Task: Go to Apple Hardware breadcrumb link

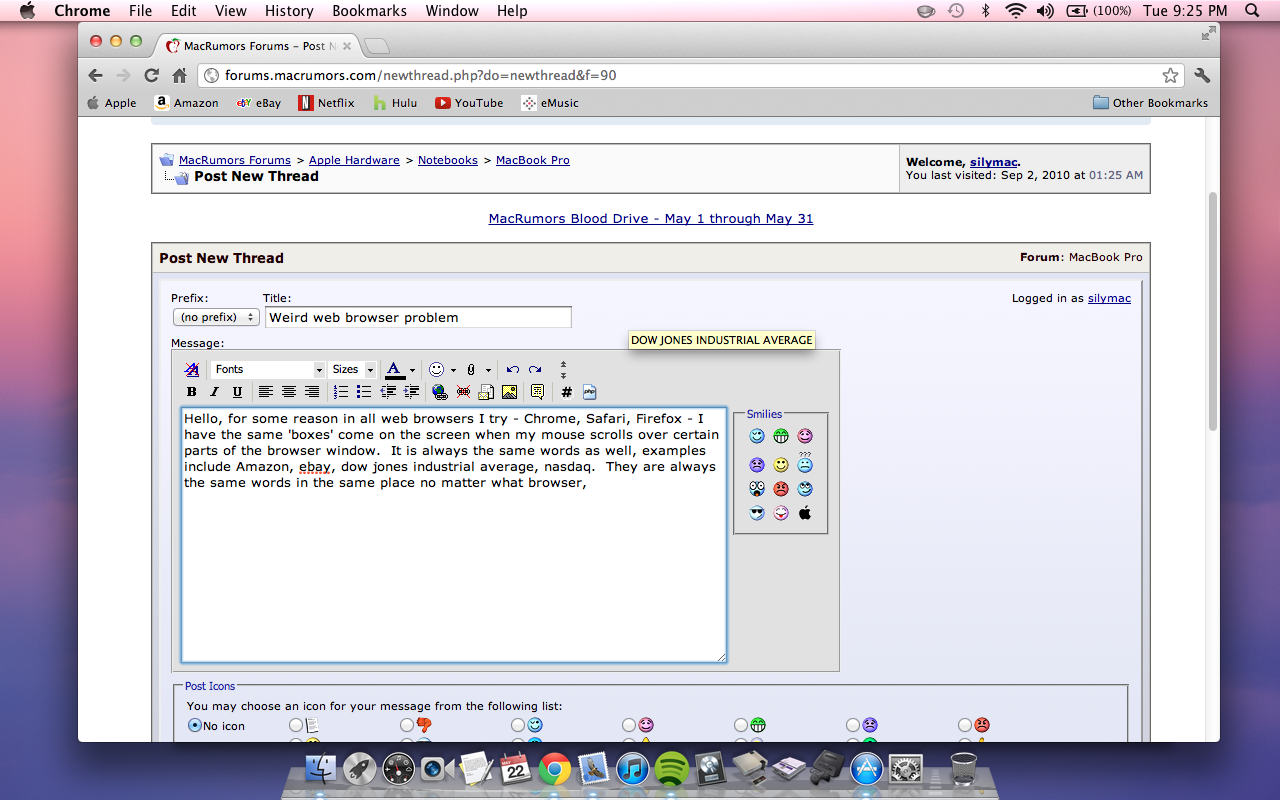Action: [354, 160]
